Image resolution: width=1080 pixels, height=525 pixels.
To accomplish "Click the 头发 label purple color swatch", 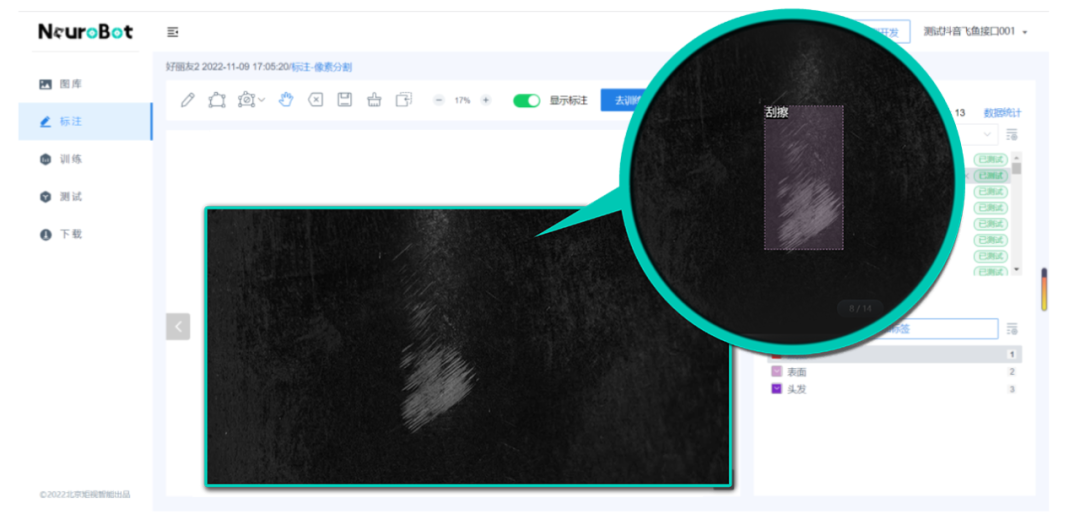I will [x=776, y=389].
